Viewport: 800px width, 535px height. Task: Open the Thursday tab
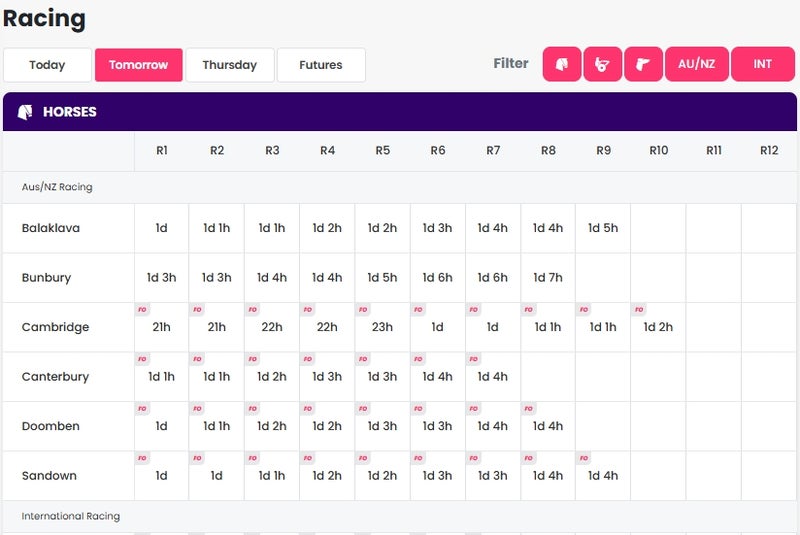click(x=230, y=65)
